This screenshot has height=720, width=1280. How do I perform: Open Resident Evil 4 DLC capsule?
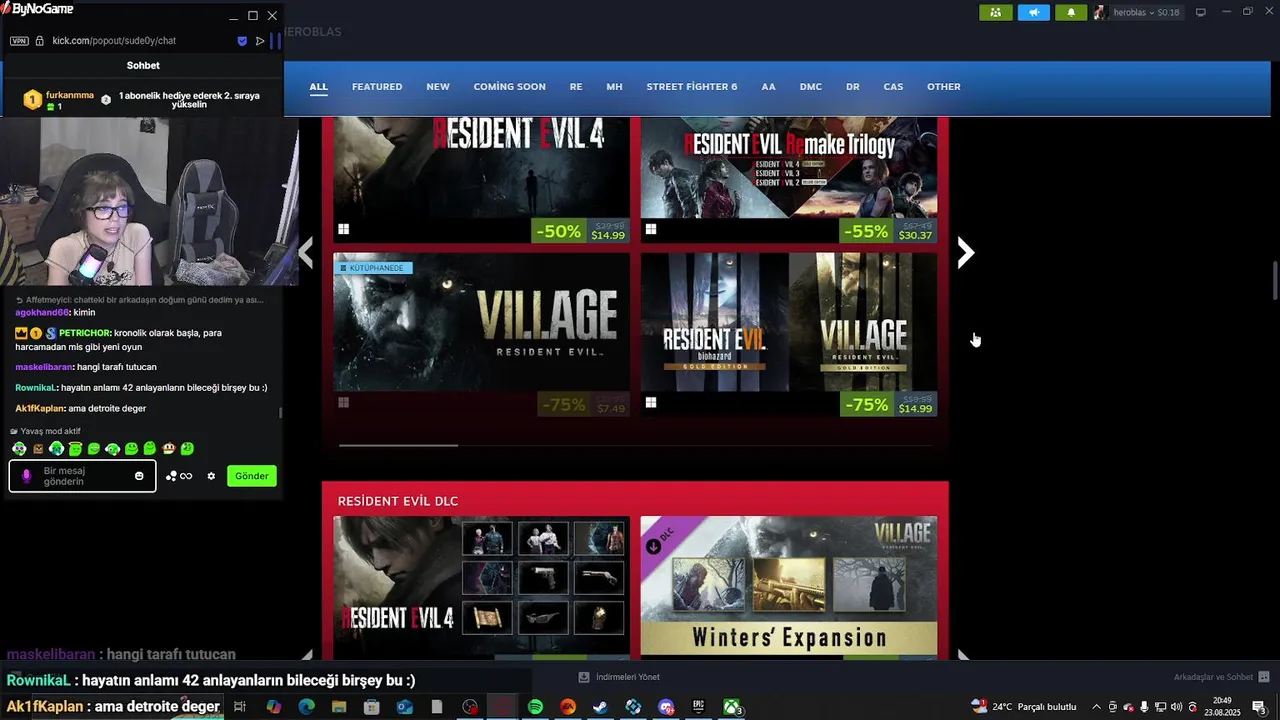[x=481, y=587]
